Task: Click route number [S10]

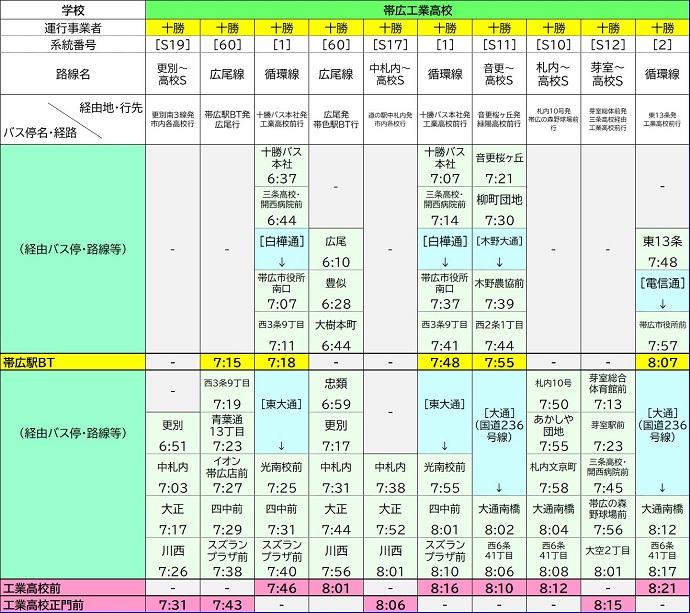Action: pyautogui.click(x=554, y=44)
